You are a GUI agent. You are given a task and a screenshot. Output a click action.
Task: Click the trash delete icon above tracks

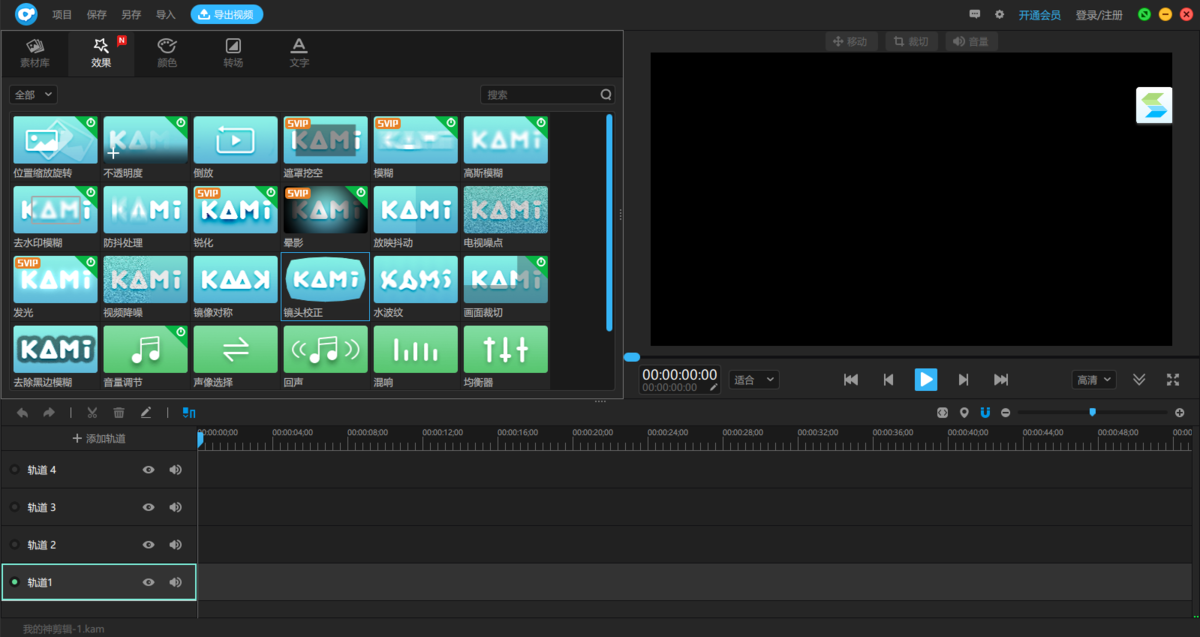click(119, 412)
